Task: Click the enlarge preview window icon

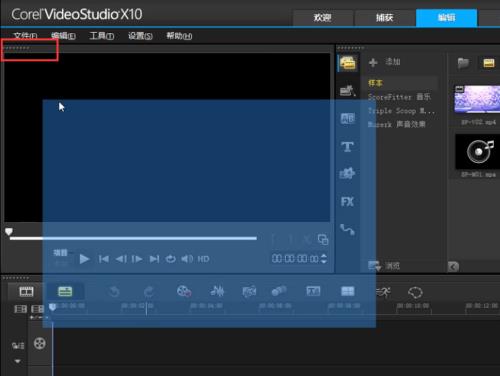Action: (x=323, y=239)
